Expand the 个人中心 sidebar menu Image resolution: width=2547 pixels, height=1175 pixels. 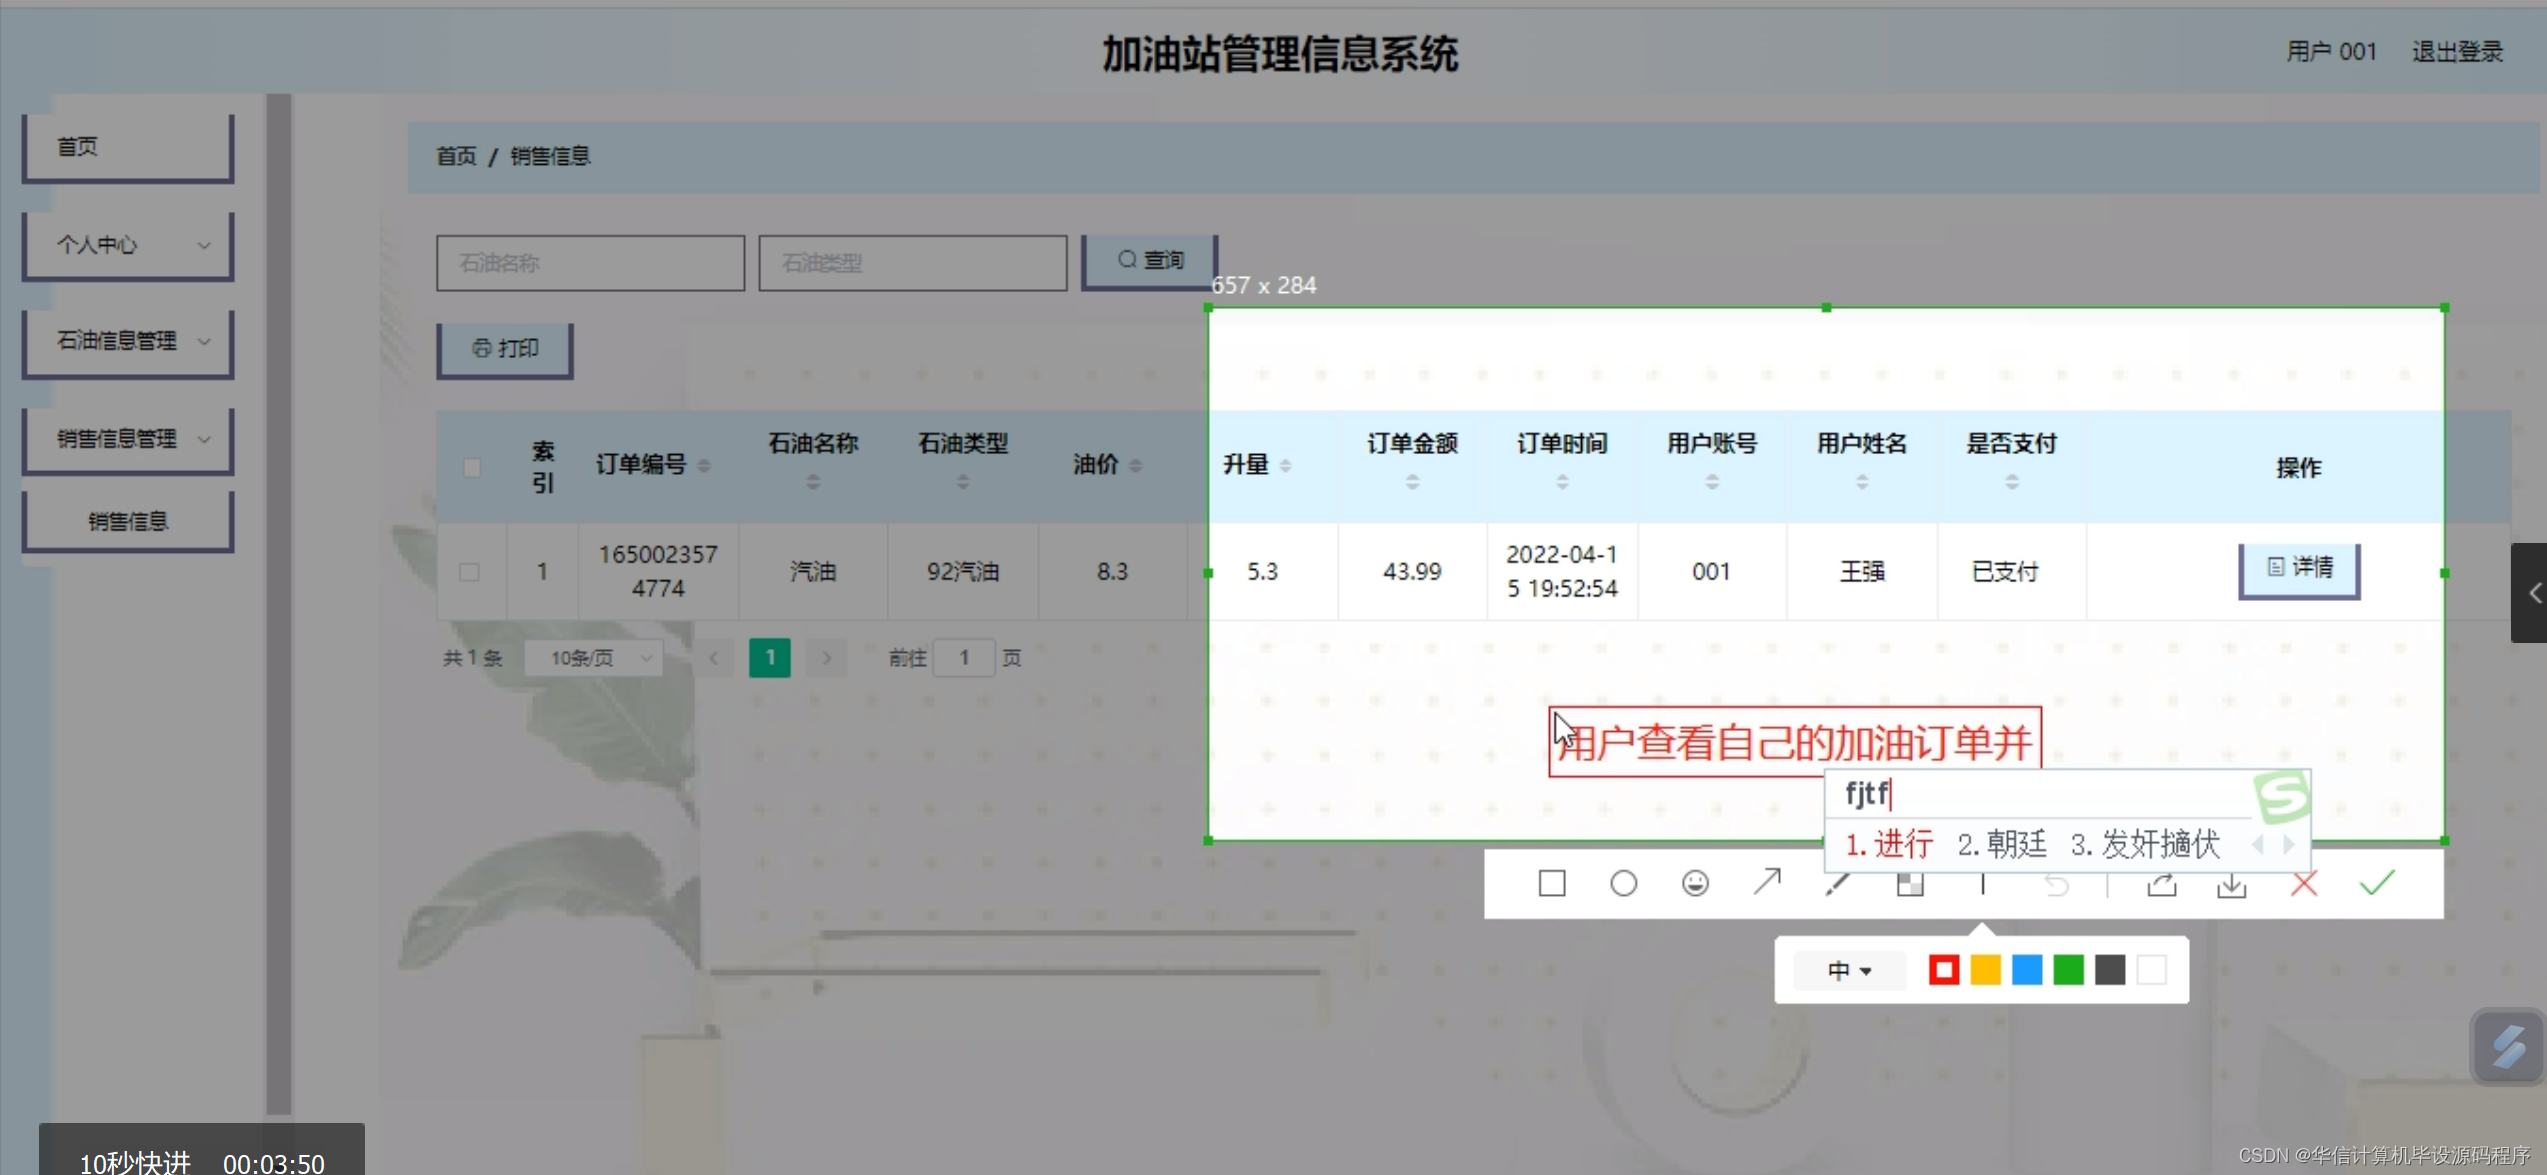pos(128,245)
